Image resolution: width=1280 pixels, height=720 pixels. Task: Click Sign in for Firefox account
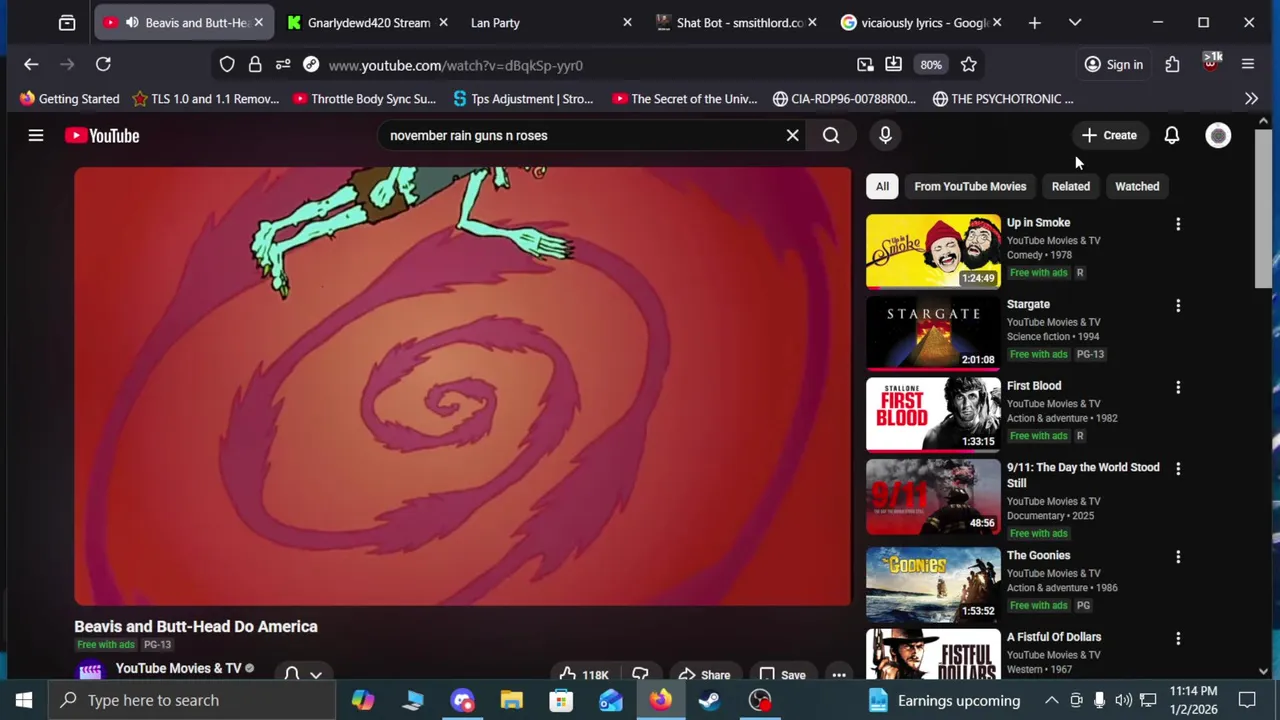[x=1114, y=64]
